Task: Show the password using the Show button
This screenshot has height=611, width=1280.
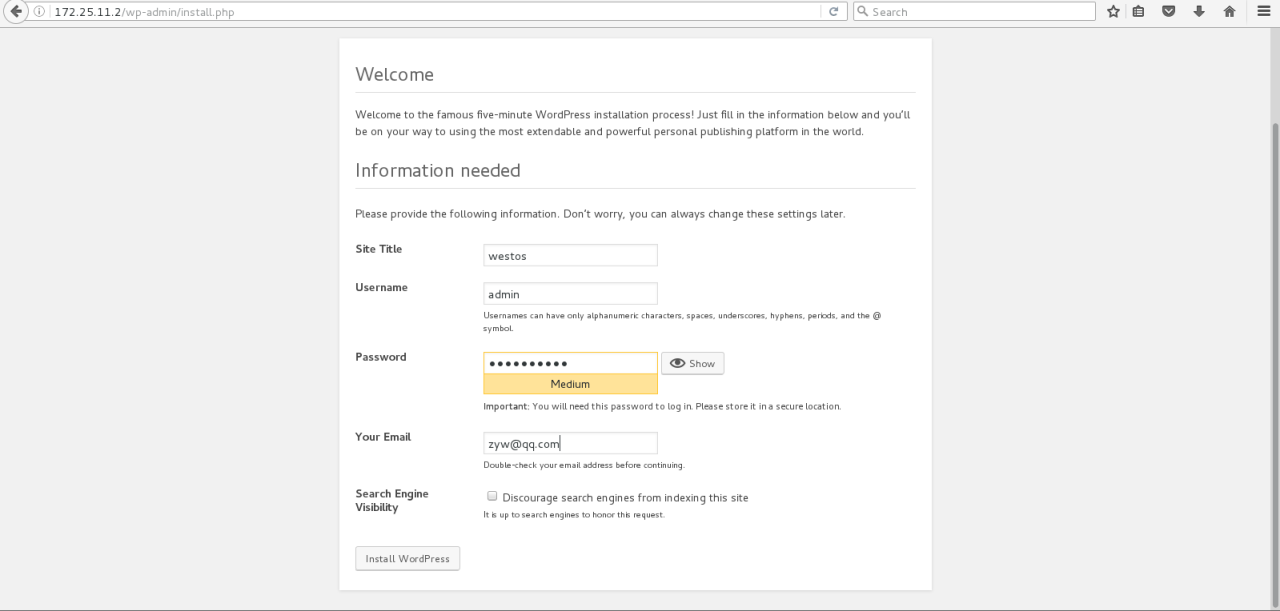Action: click(x=692, y=363)
